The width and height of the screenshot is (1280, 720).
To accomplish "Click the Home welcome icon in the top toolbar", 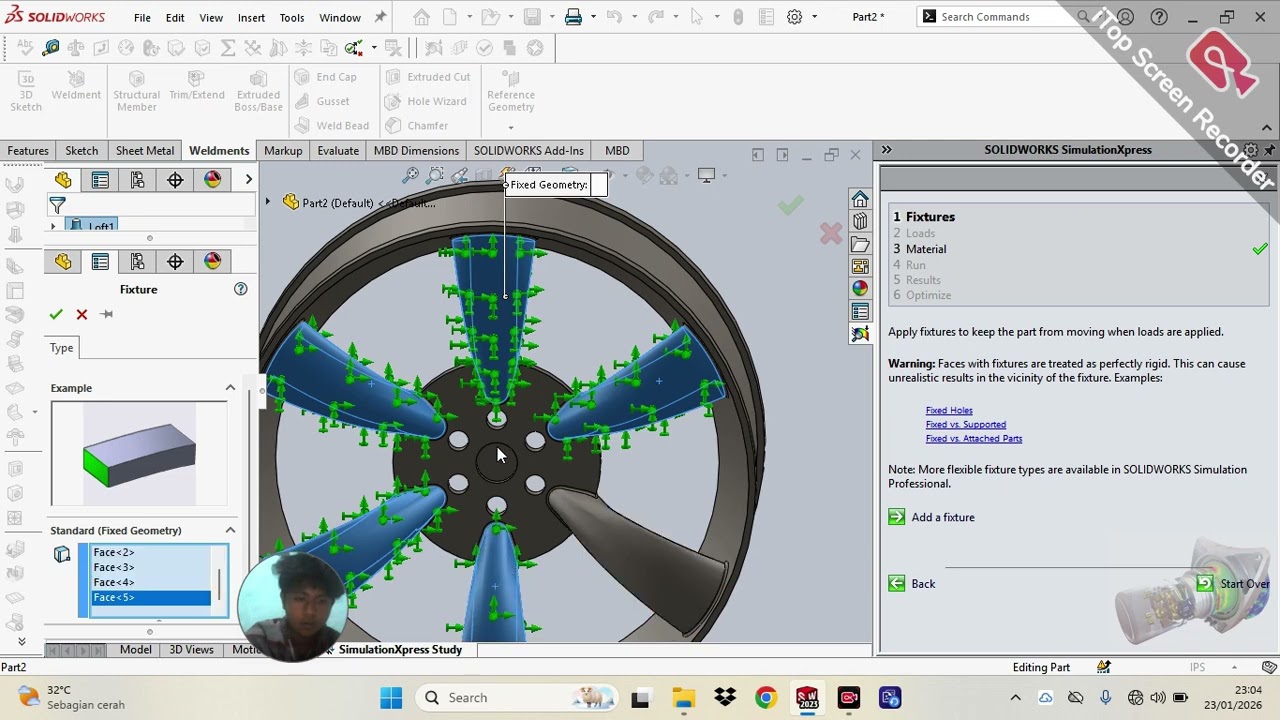I will click(422, 17).
